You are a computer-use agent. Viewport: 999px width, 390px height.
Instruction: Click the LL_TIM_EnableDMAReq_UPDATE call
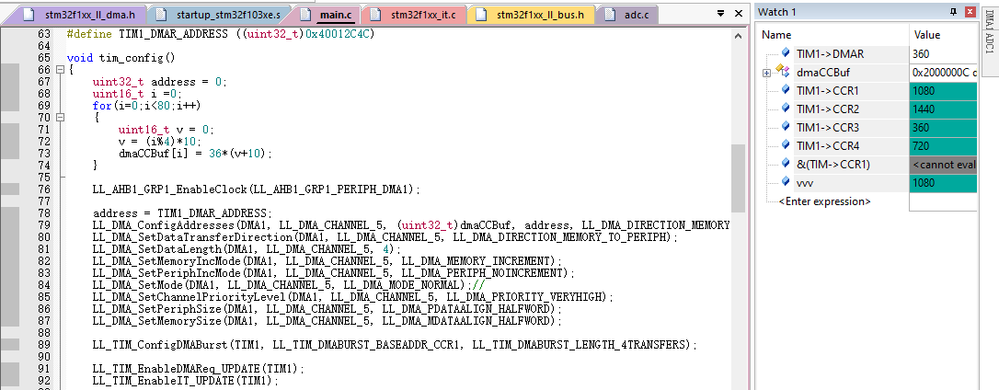tap(198, 368)
